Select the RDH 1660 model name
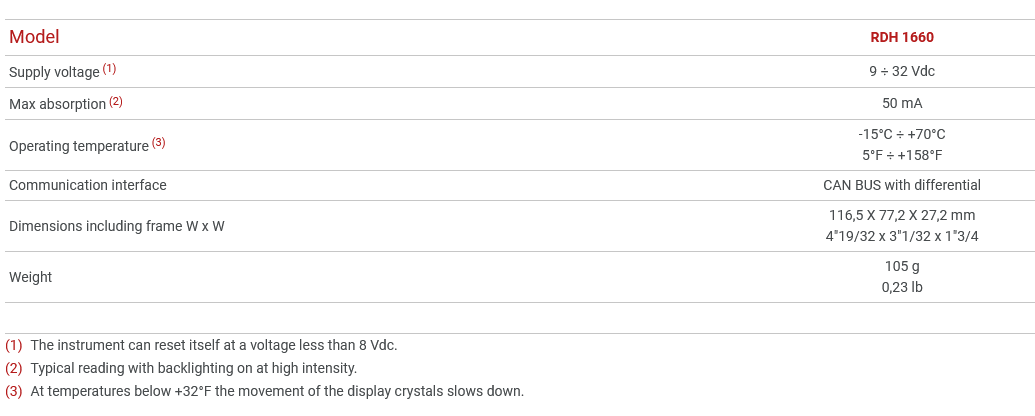Viewport: 1035px width, 416px height. point(901,37)
